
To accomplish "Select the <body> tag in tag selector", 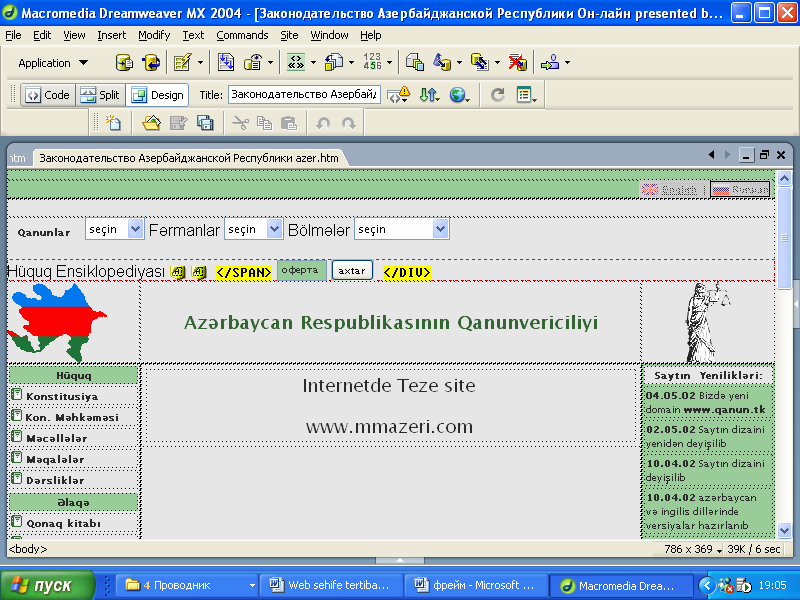I will [28, 549].
